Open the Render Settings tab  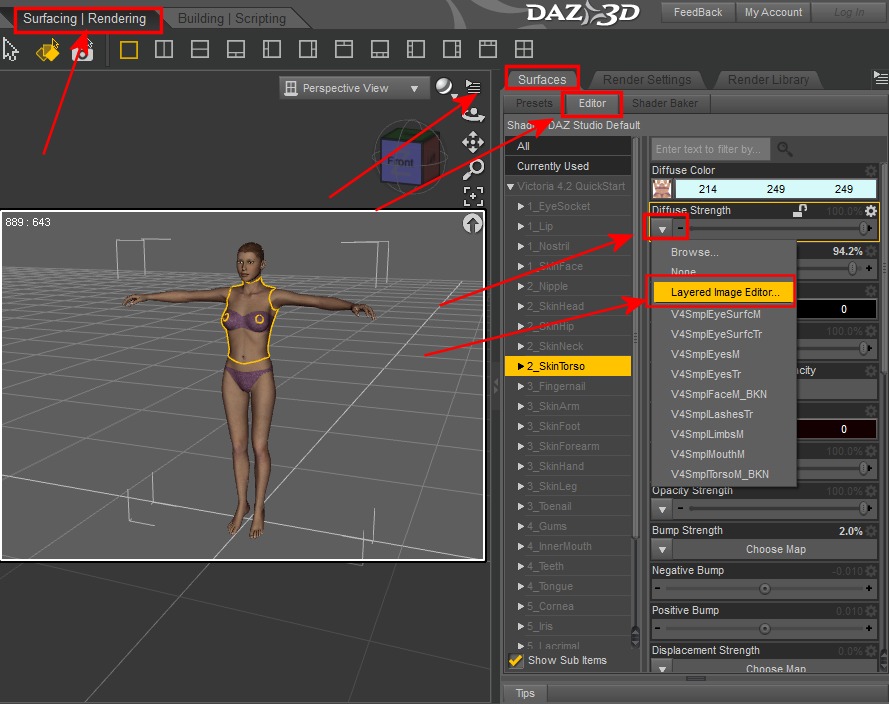pos(647,79)
